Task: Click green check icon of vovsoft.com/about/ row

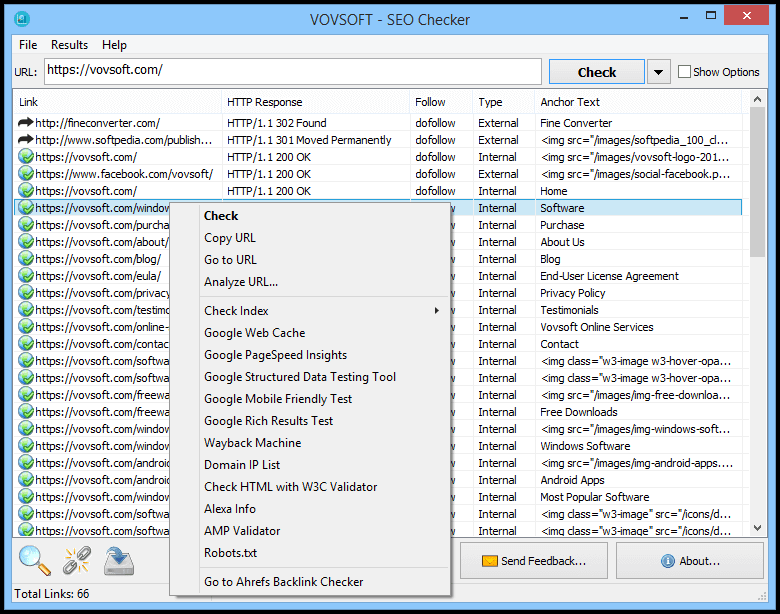Action: [25, 242]
